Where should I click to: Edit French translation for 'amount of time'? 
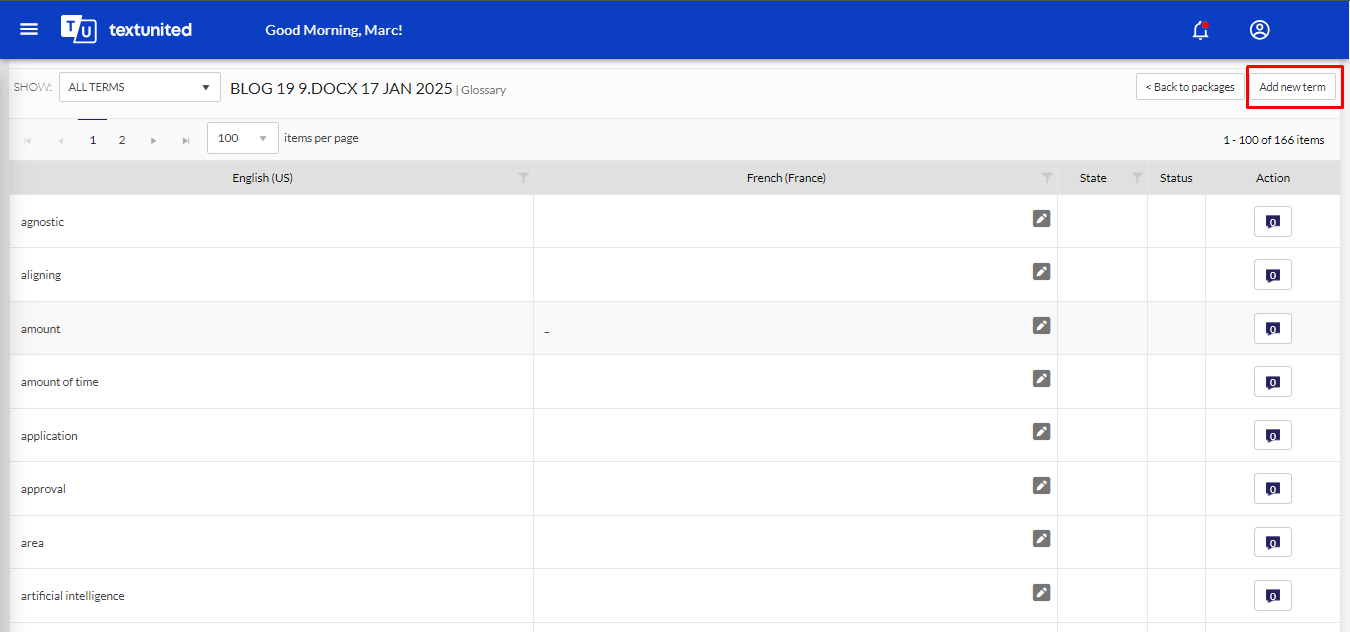click(1041, 378)
